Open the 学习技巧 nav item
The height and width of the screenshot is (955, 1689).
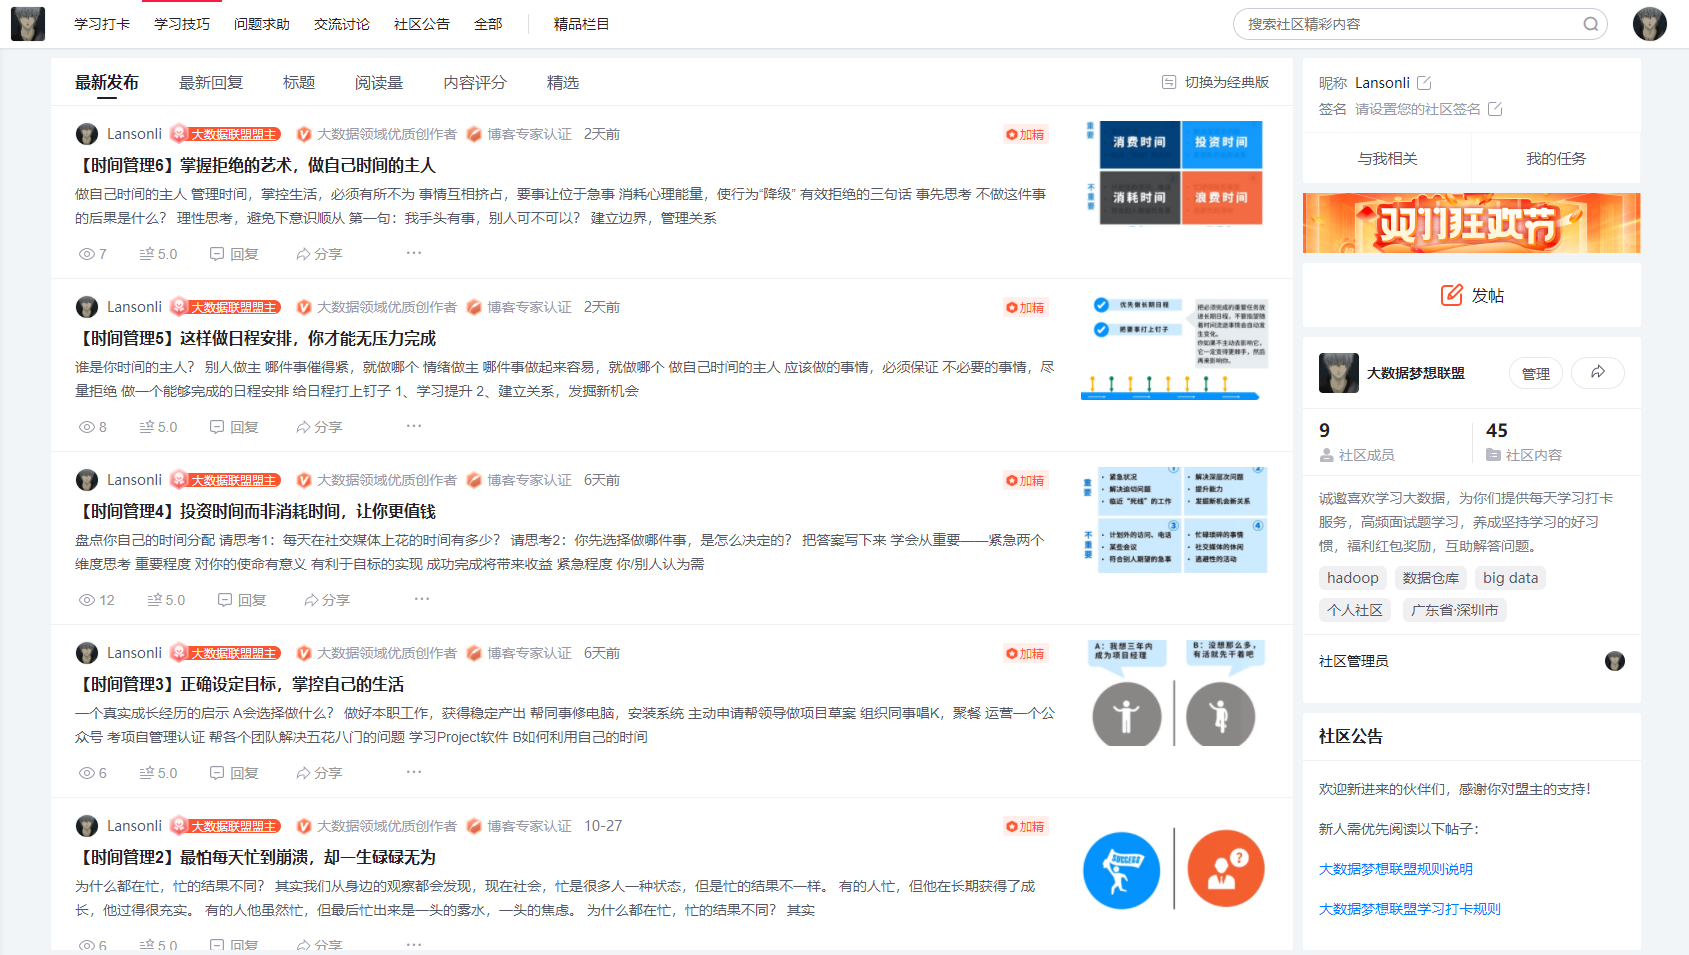(x=182, y=24)
